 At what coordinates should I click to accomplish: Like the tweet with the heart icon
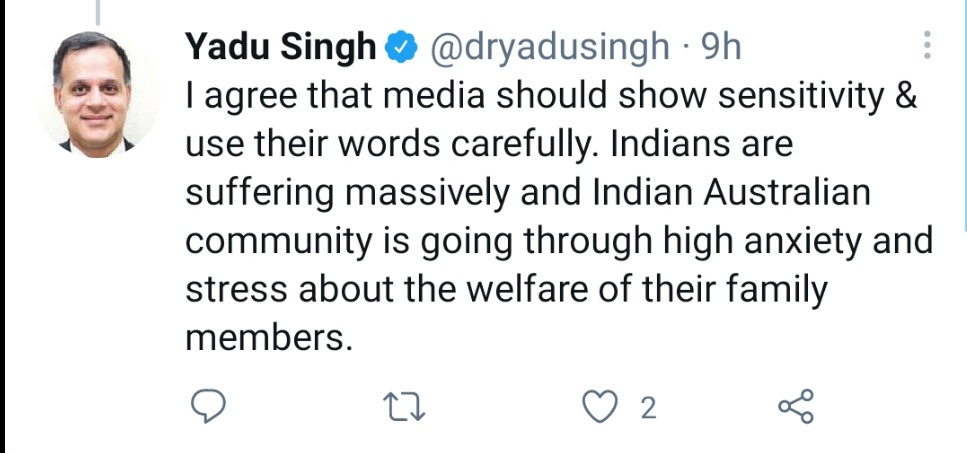click(598, 407)
